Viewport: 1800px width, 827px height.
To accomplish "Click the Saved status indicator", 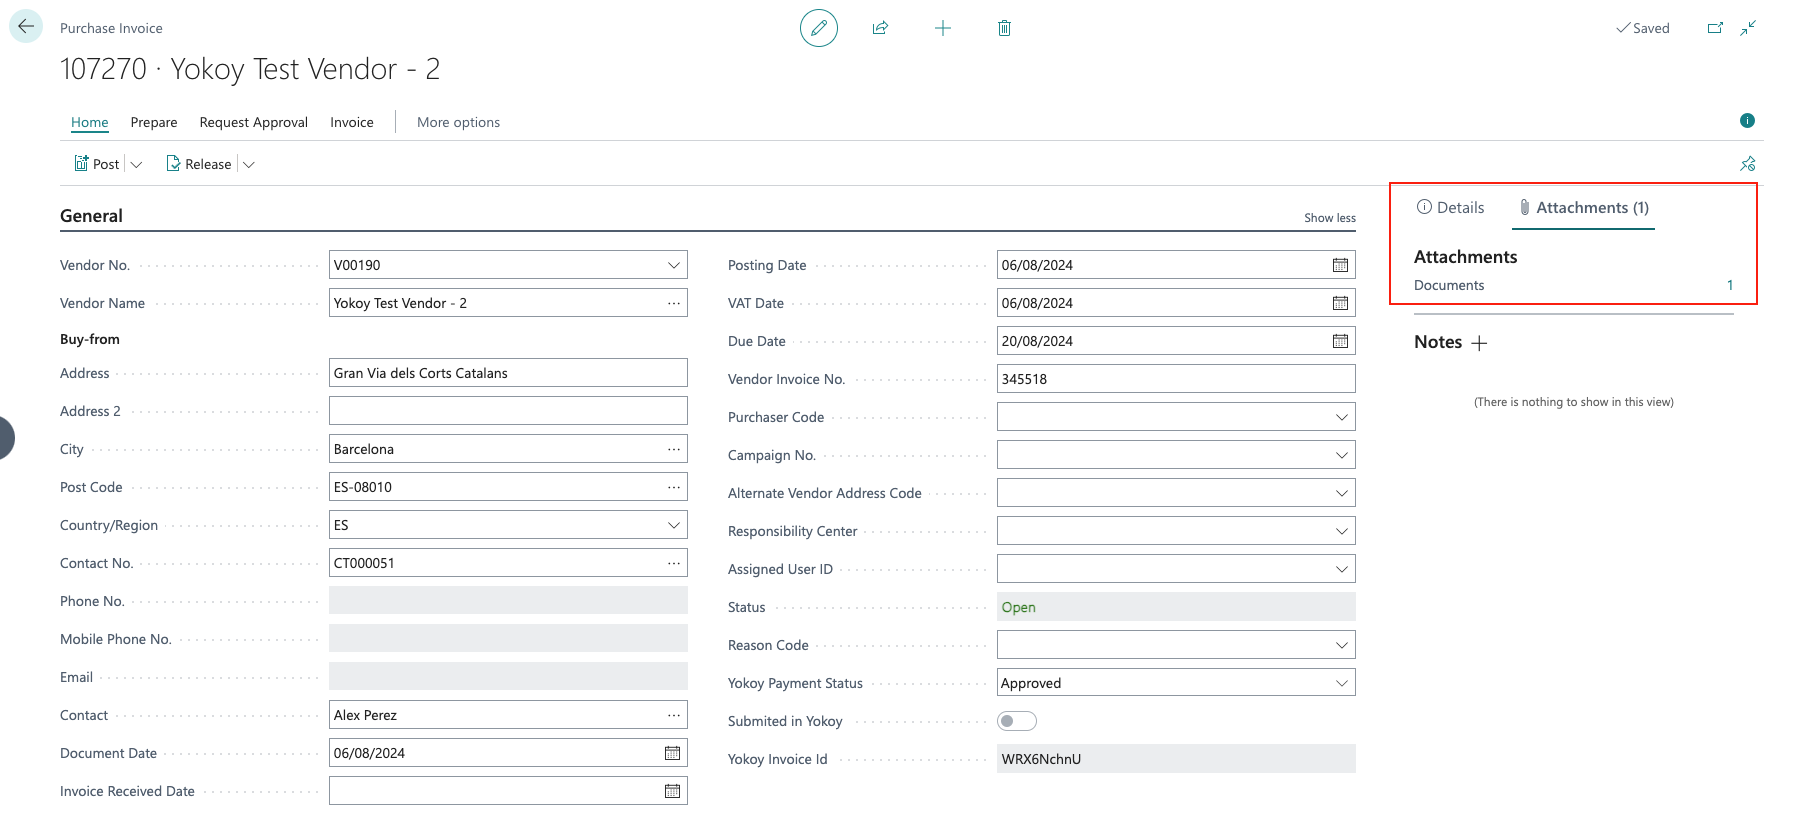I will 1643,28.
